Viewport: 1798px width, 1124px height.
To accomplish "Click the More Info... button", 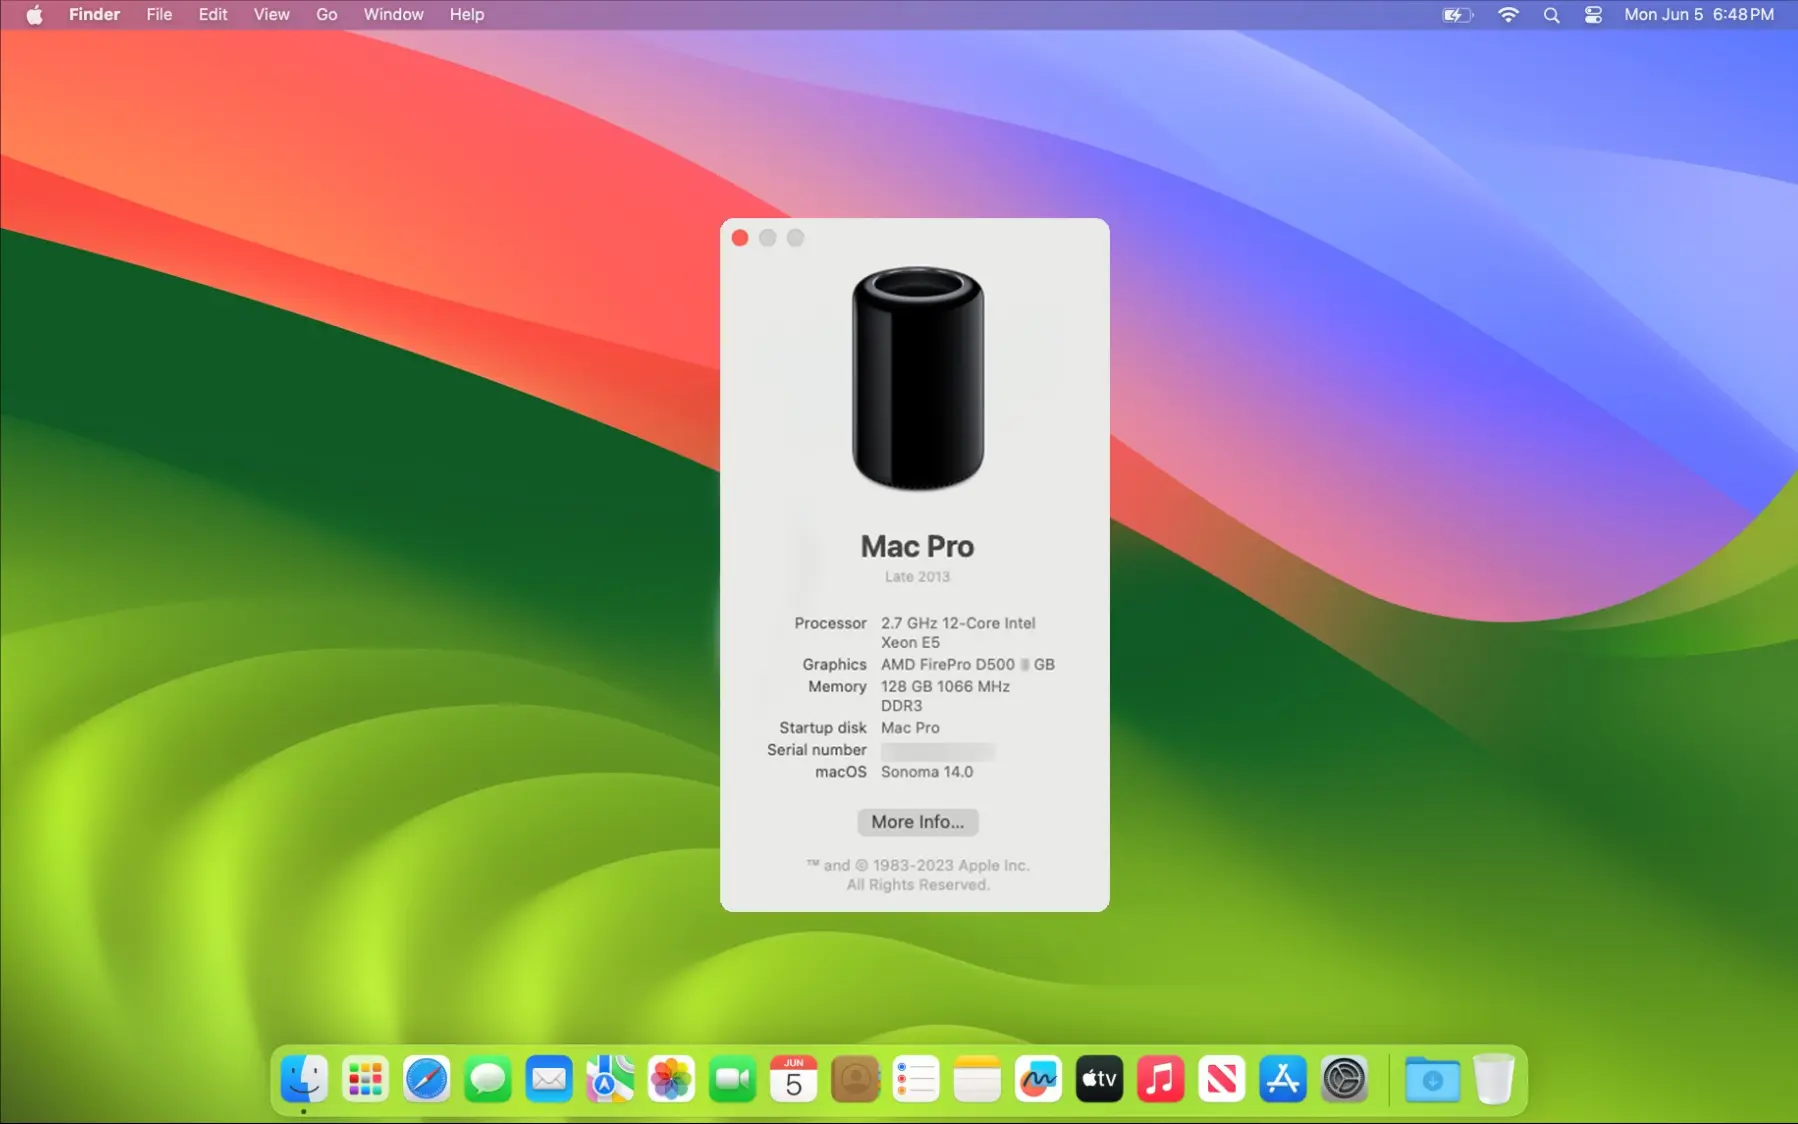I will coord(917,822).
